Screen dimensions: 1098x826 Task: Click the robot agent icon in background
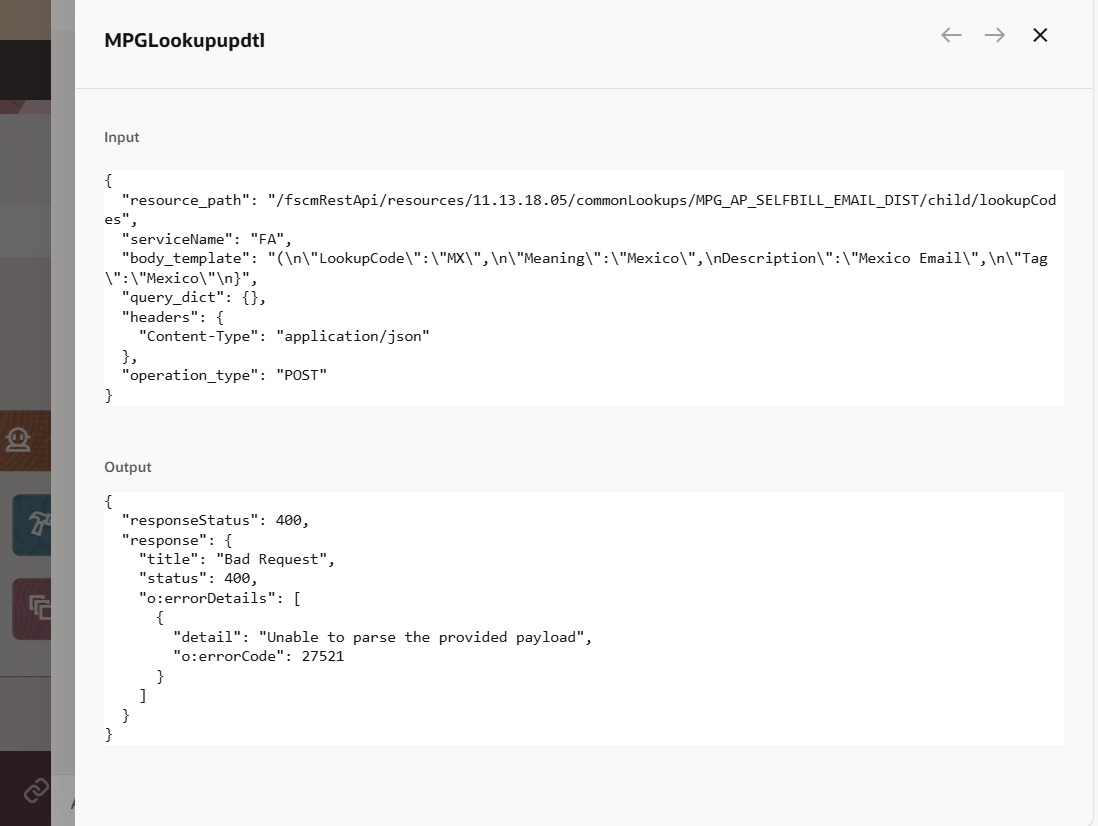[18, 439]
